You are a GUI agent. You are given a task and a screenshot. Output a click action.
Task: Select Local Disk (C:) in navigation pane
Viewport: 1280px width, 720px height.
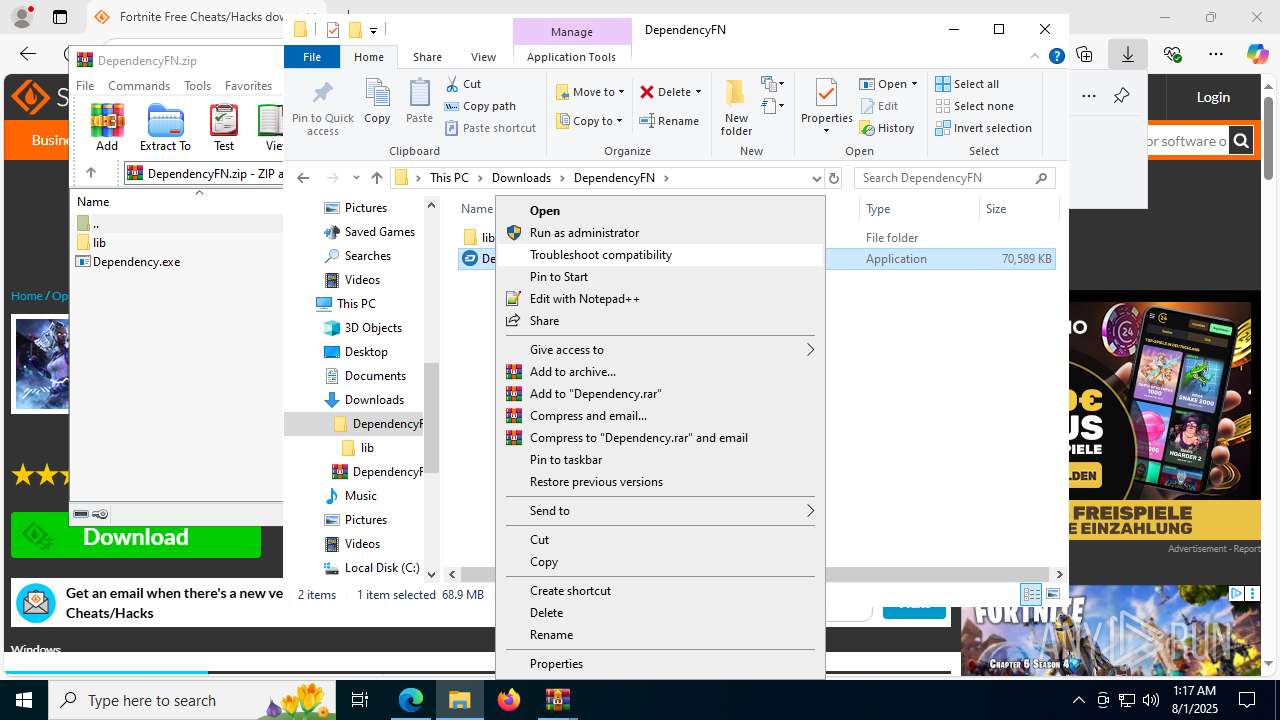point(381,568)
